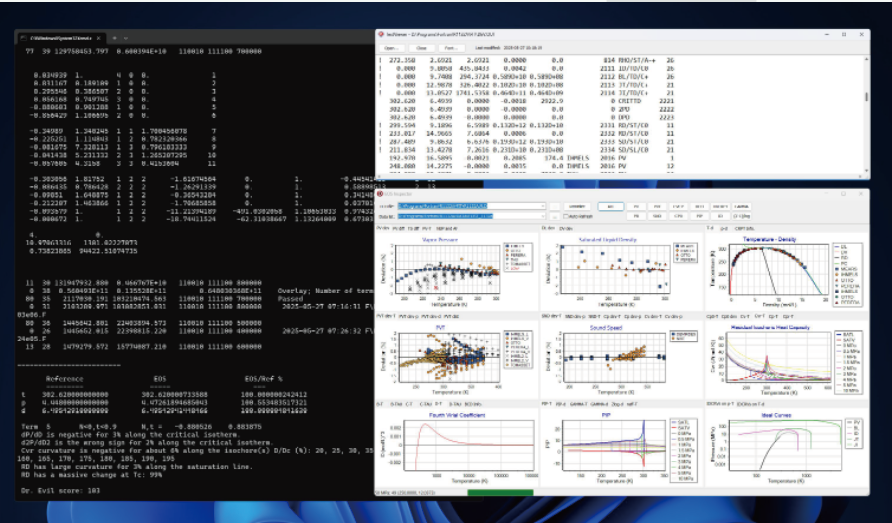Click 'Passed' text in the terminal output
The height and width of the screenshot is (523, 892).
[291, 299]
